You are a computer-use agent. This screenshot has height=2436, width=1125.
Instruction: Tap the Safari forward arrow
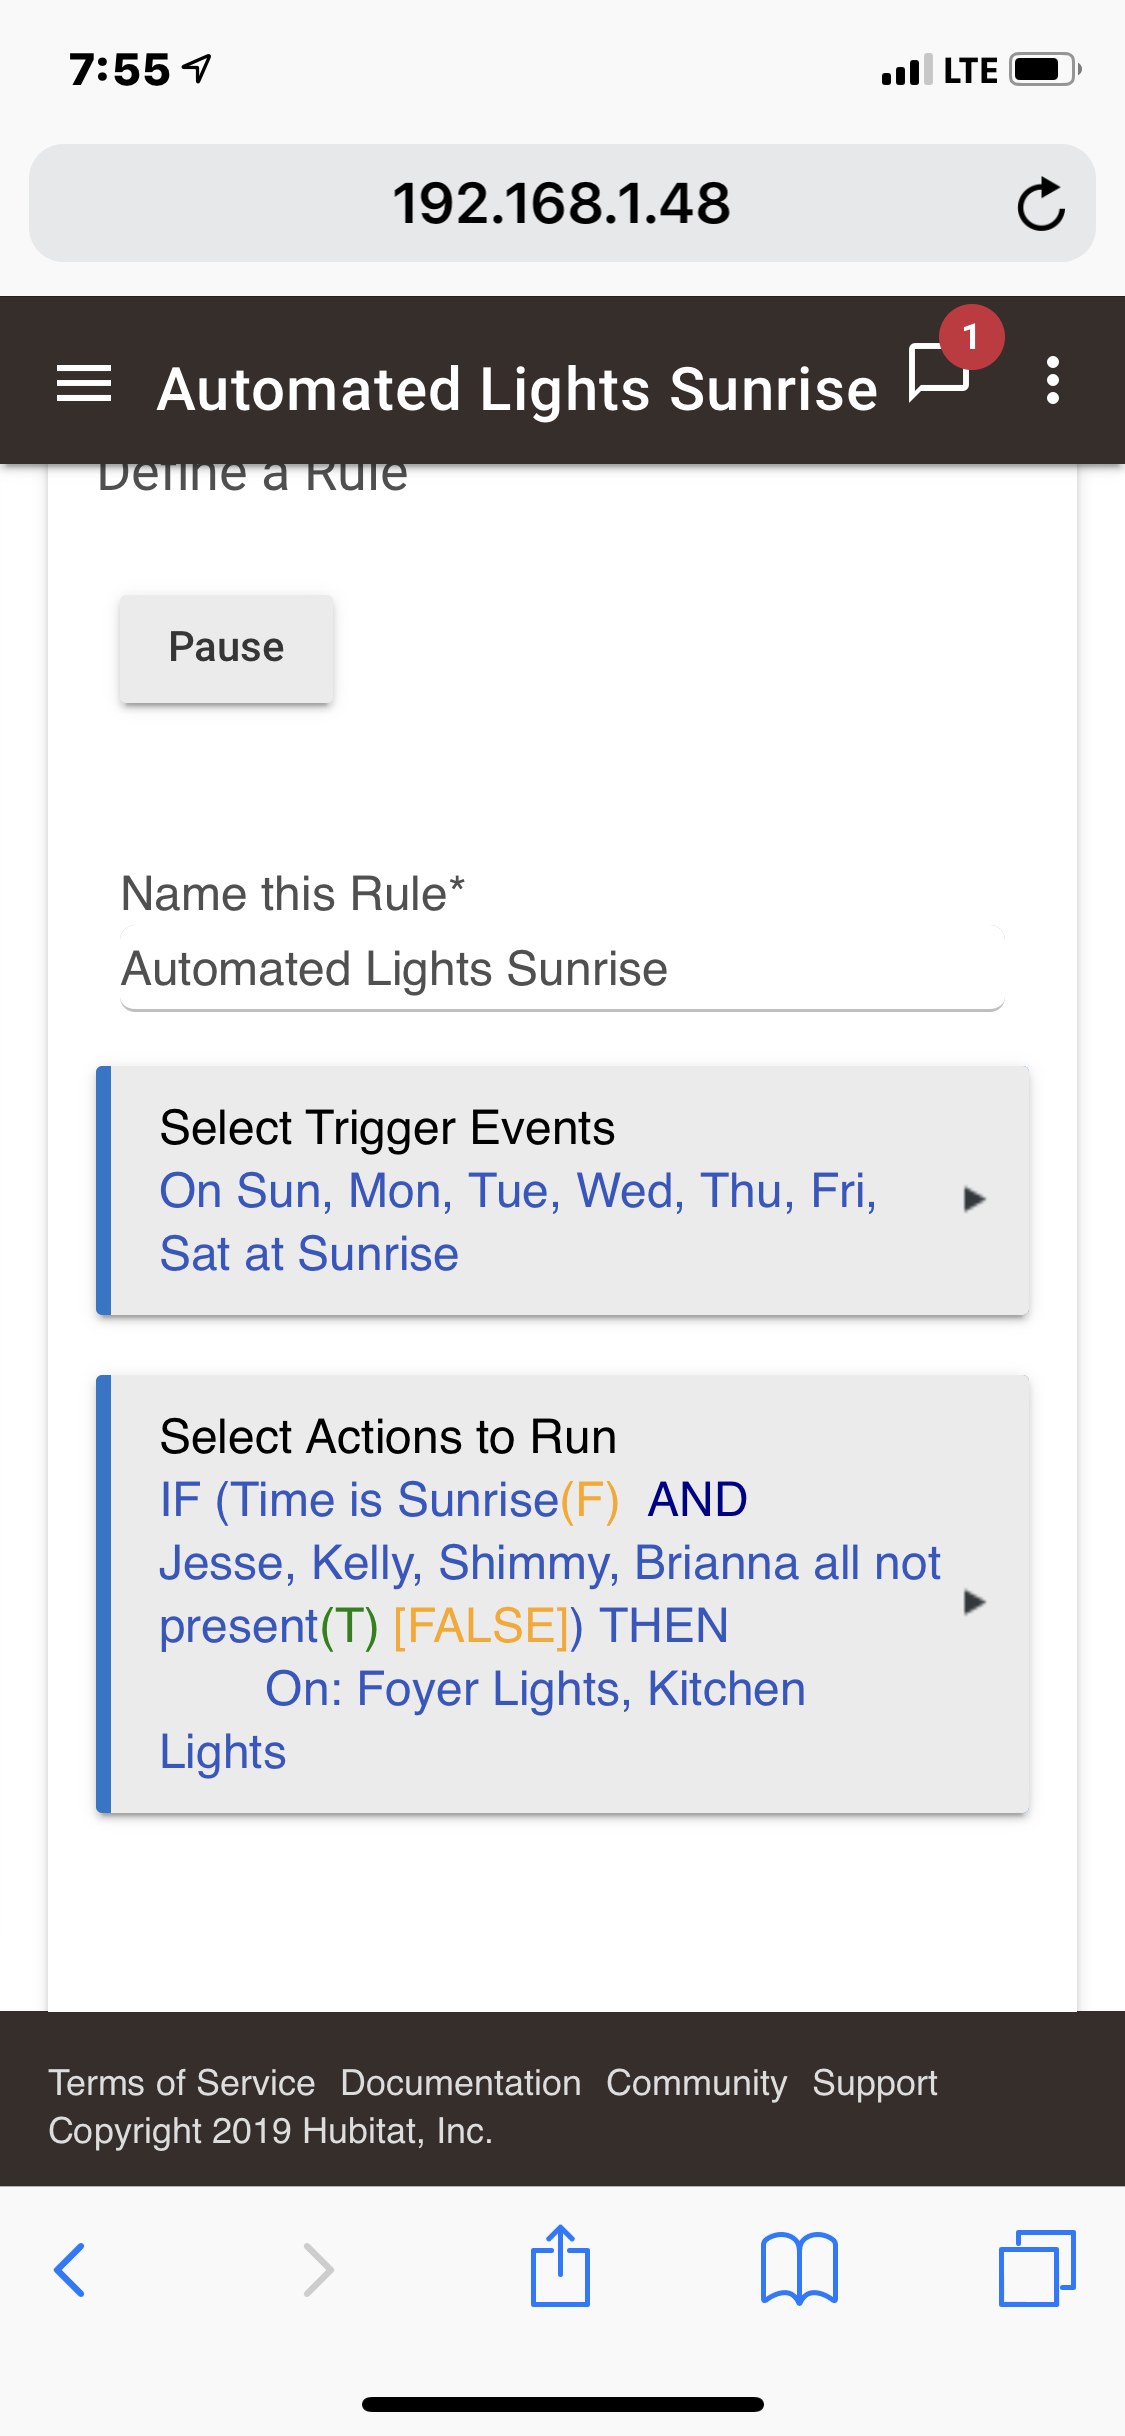318,2270
